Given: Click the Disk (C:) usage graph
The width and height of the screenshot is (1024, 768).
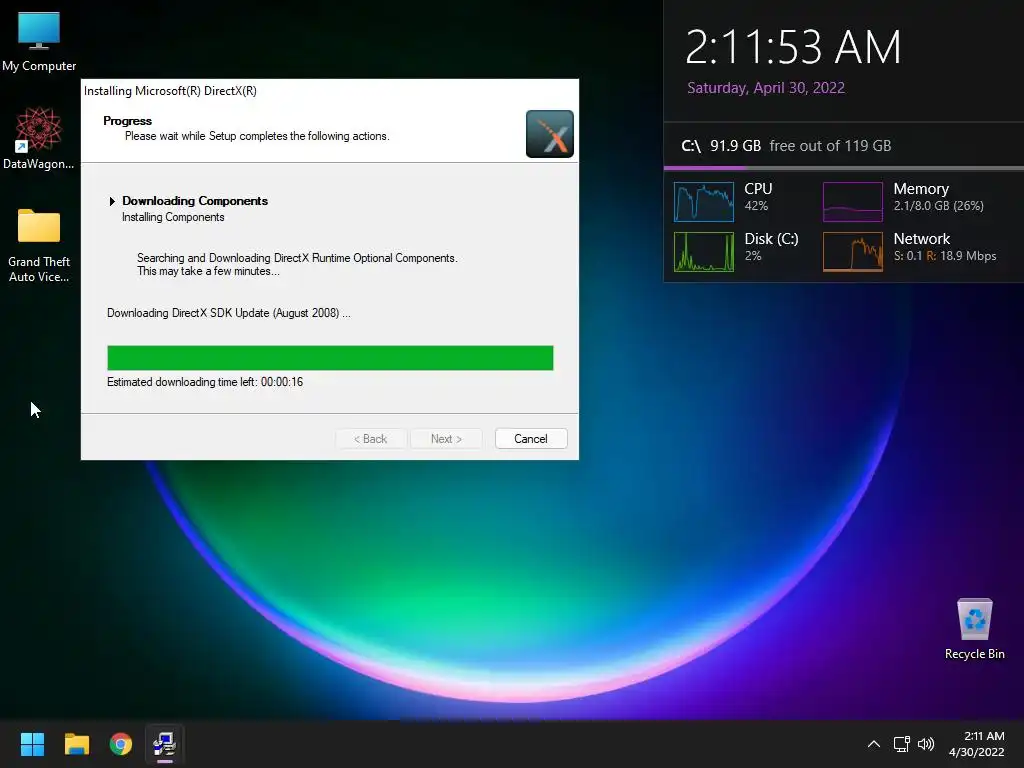Looking at the screenshot, I should (x=703, y=252).
